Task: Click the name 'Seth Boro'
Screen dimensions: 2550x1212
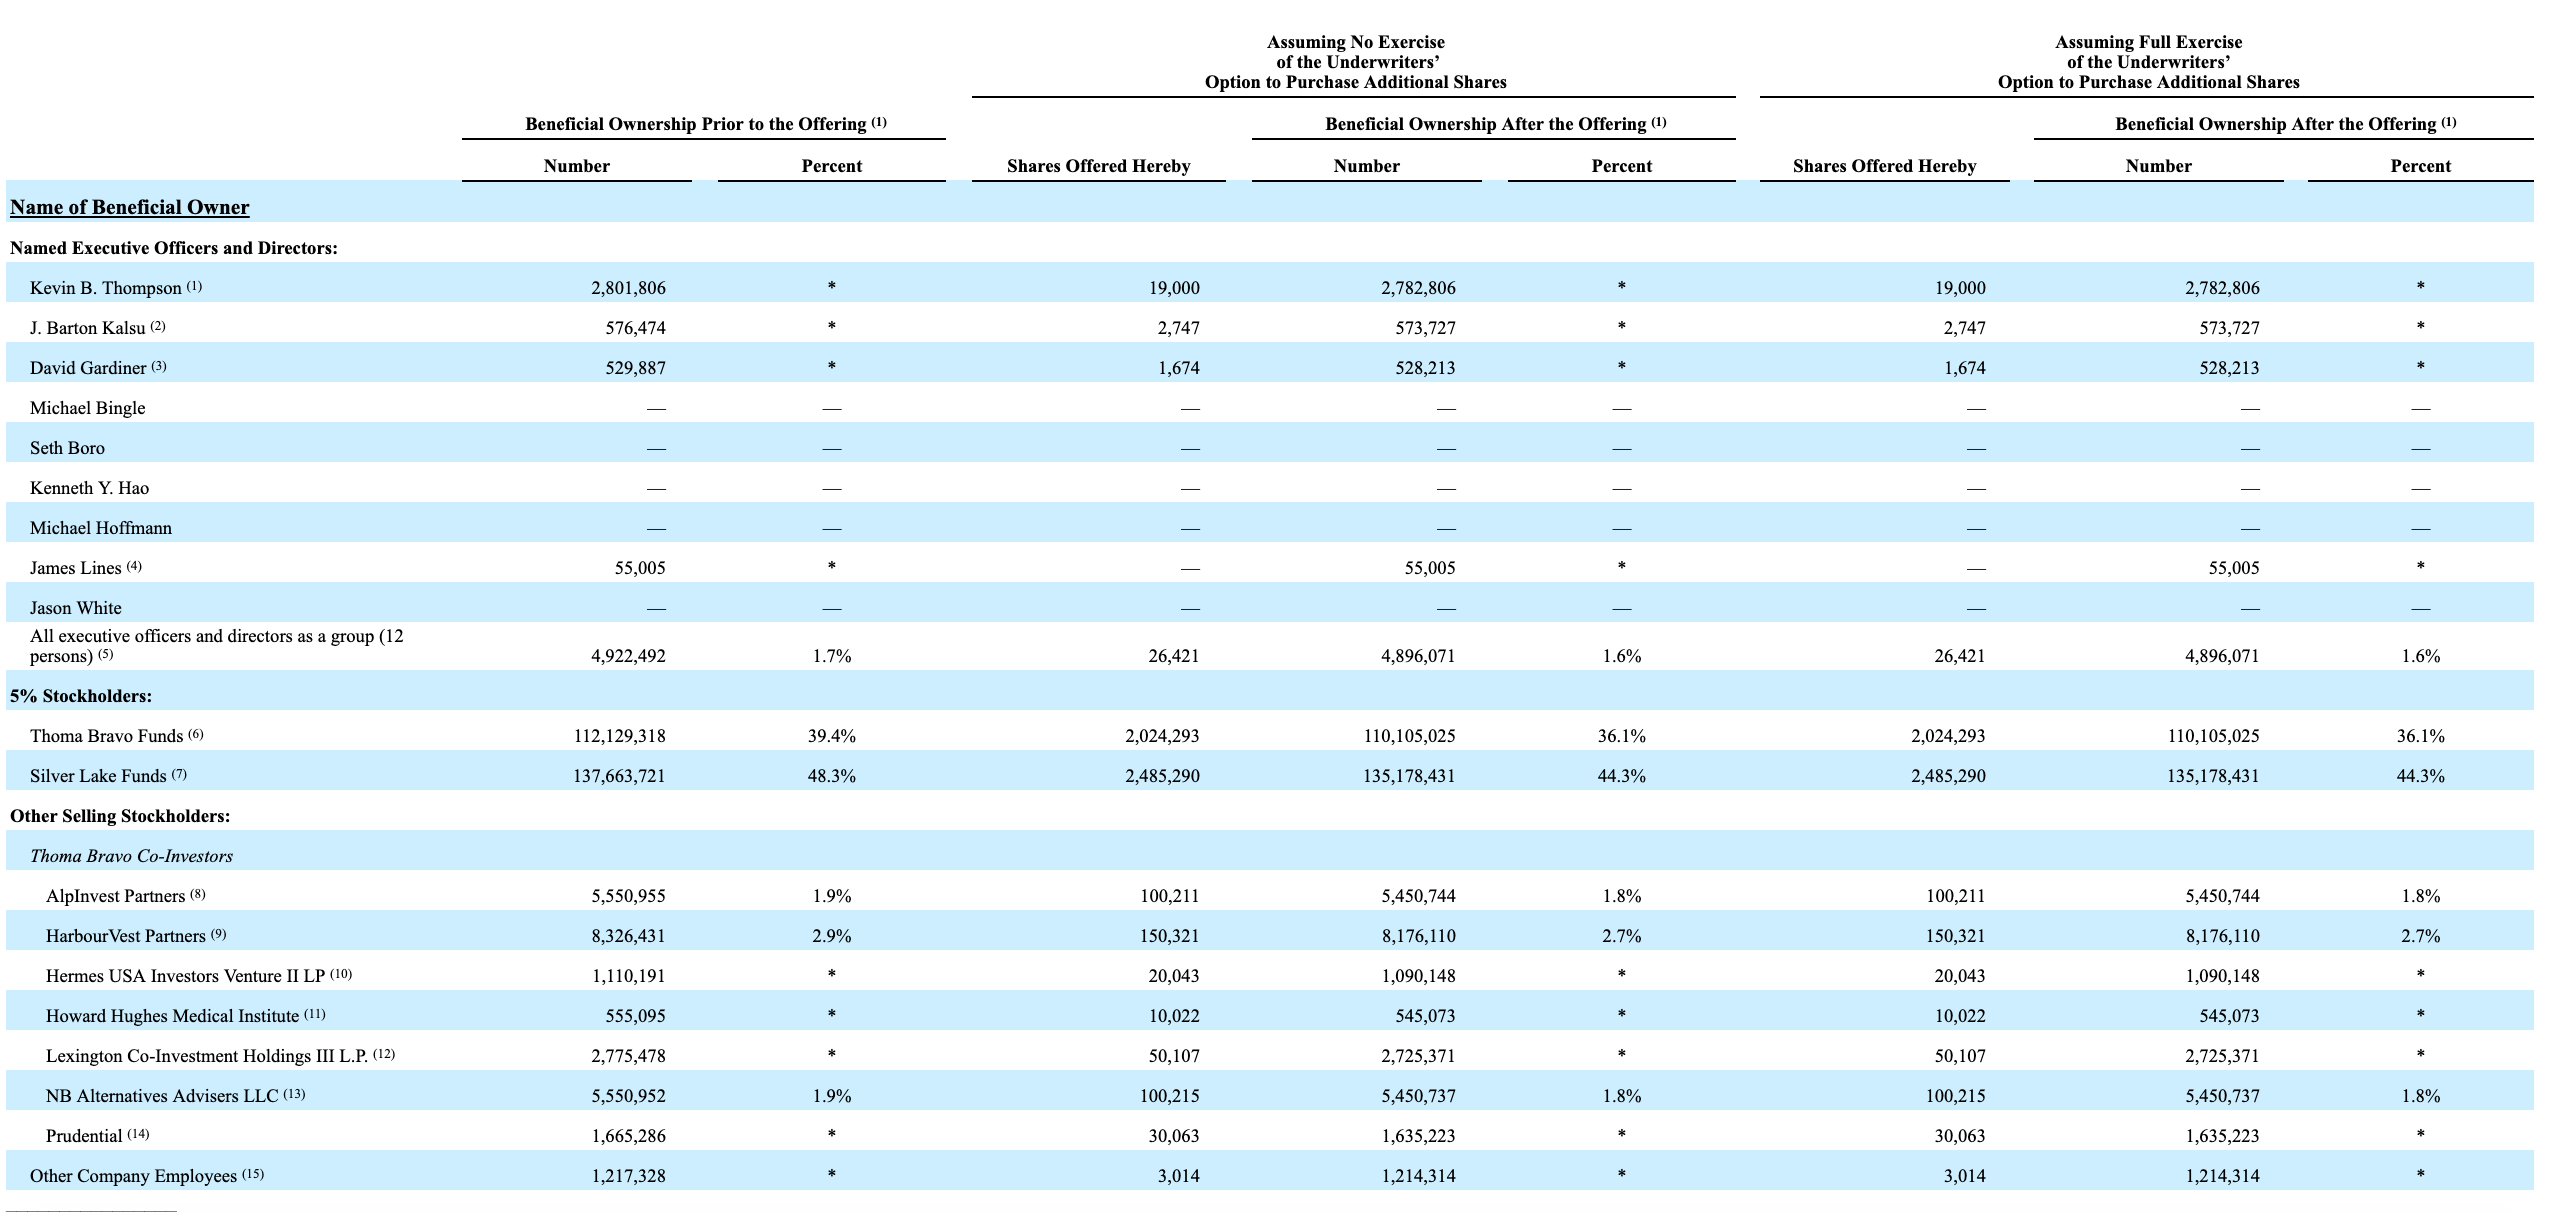Action: (67, 448)
